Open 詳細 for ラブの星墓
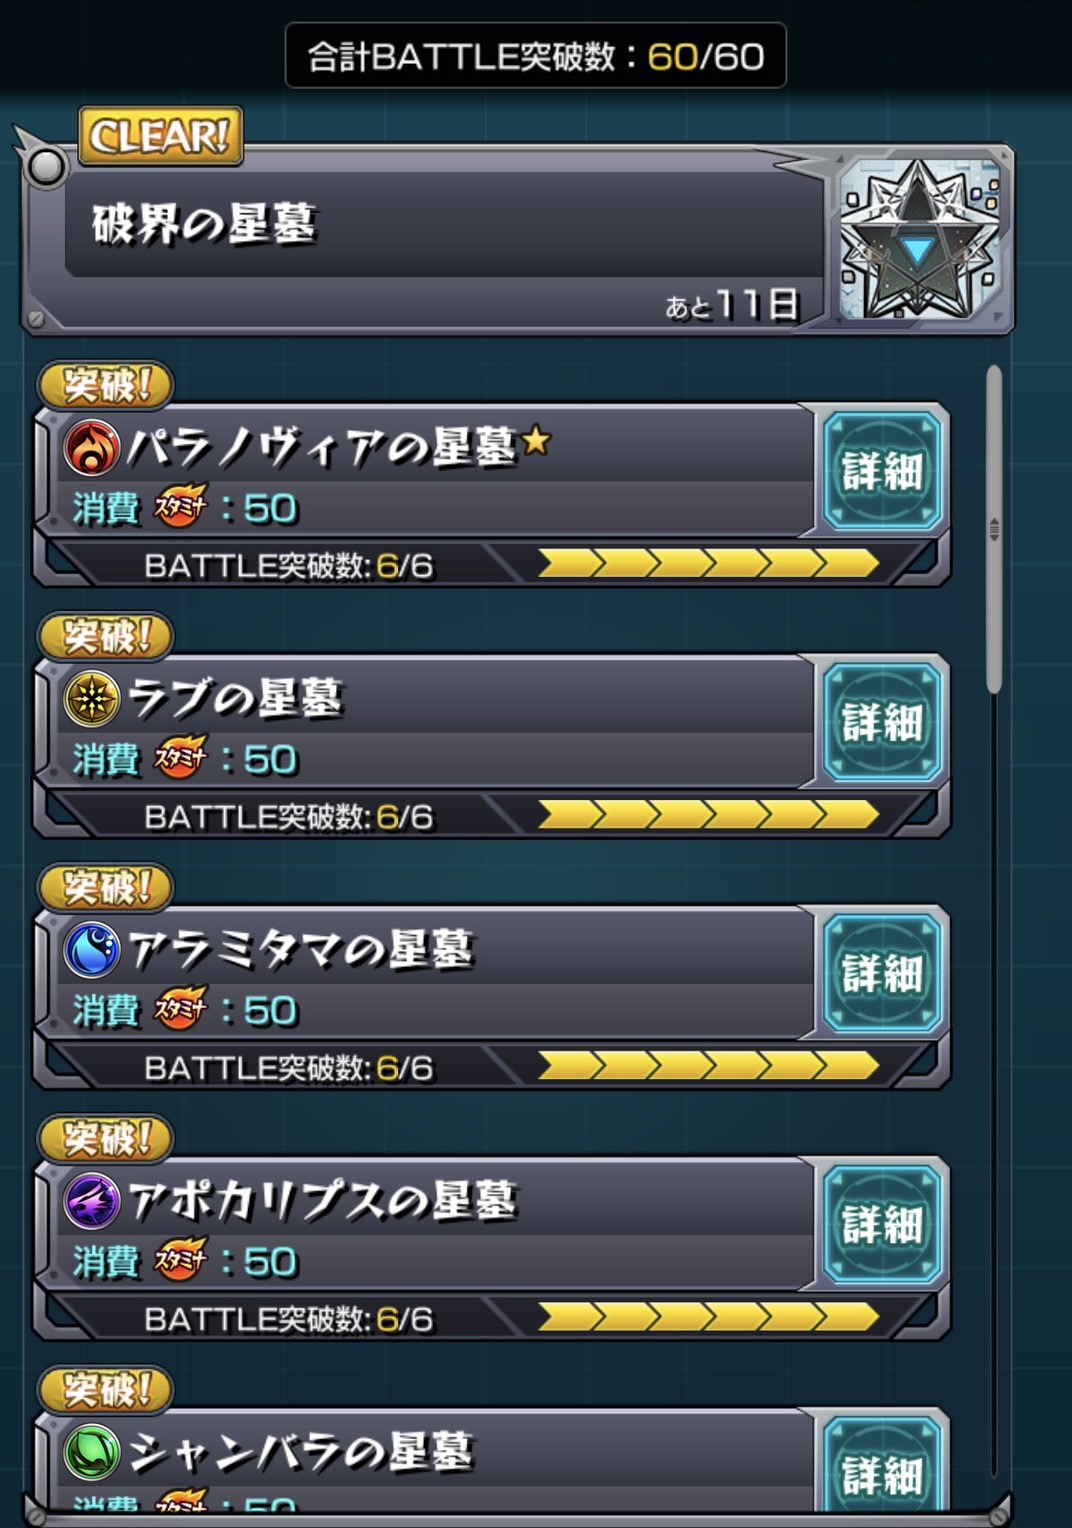This screenshot has height=1528, width=1072. click(x=881, y=722)
